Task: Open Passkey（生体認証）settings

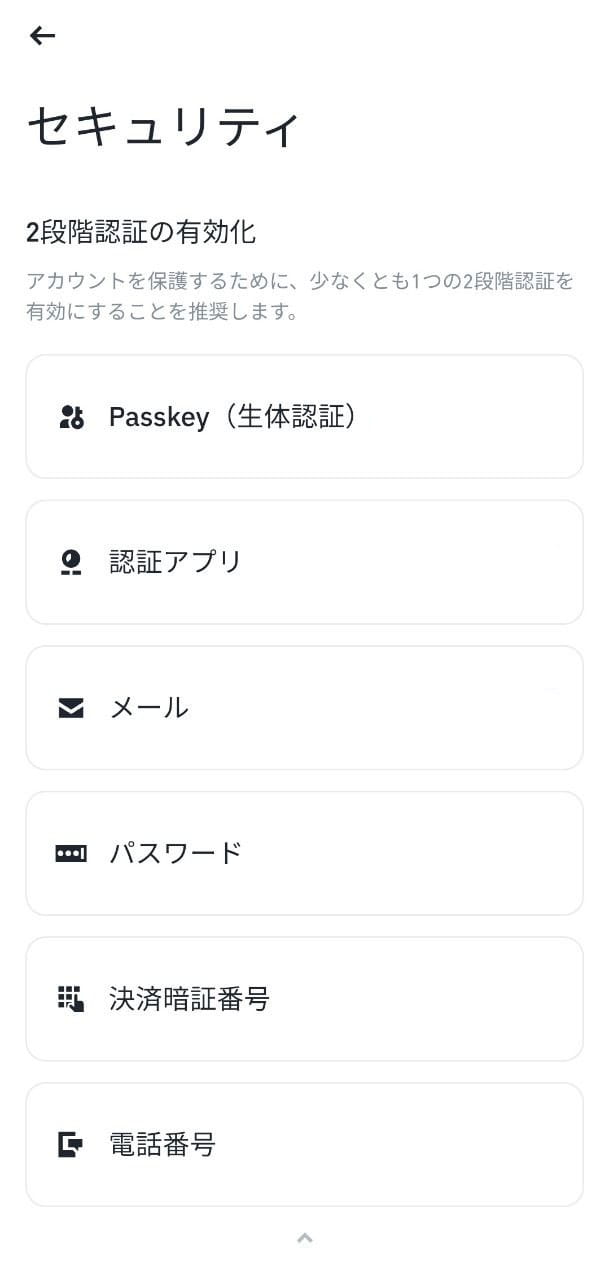Action: click(x=304, y=417)
